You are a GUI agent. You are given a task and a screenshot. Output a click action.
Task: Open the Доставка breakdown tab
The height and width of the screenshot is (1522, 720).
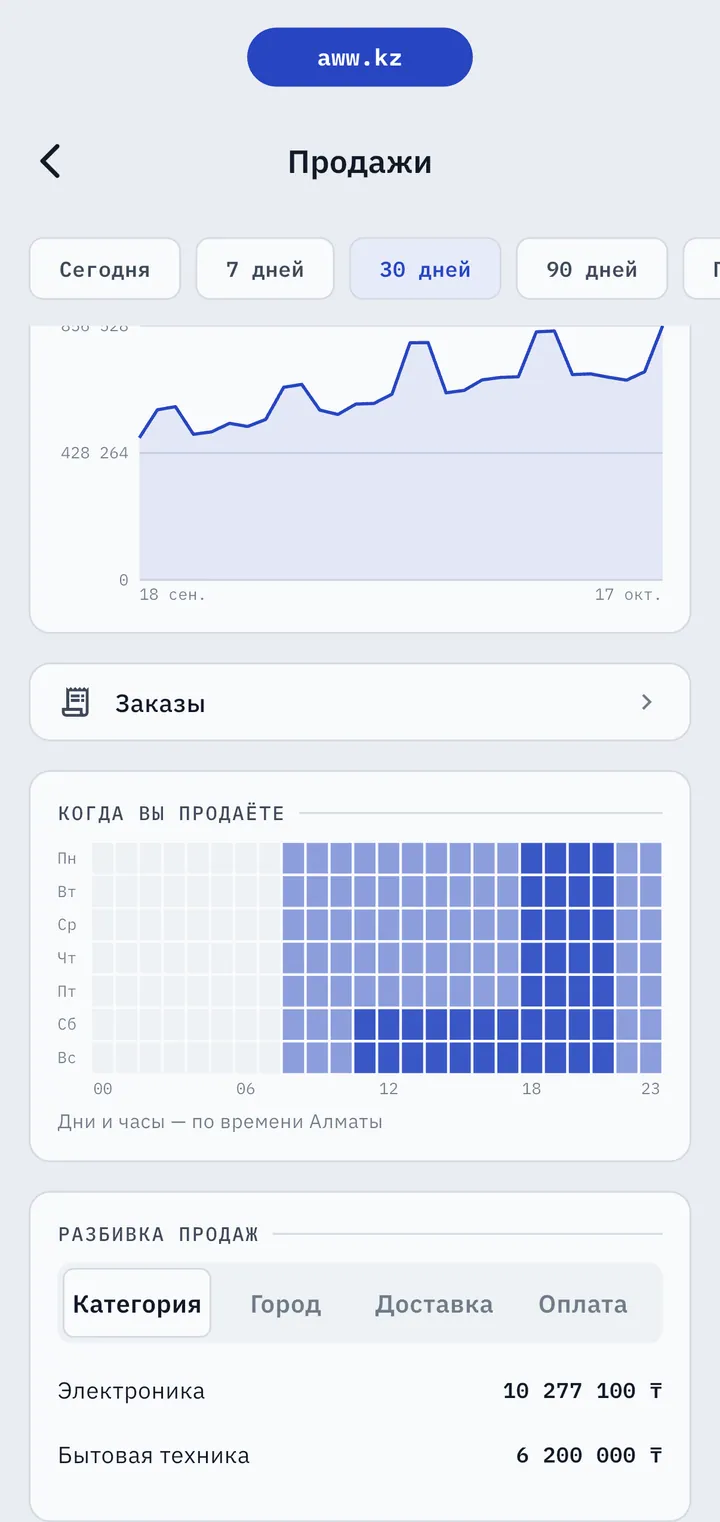(434, 1304)
